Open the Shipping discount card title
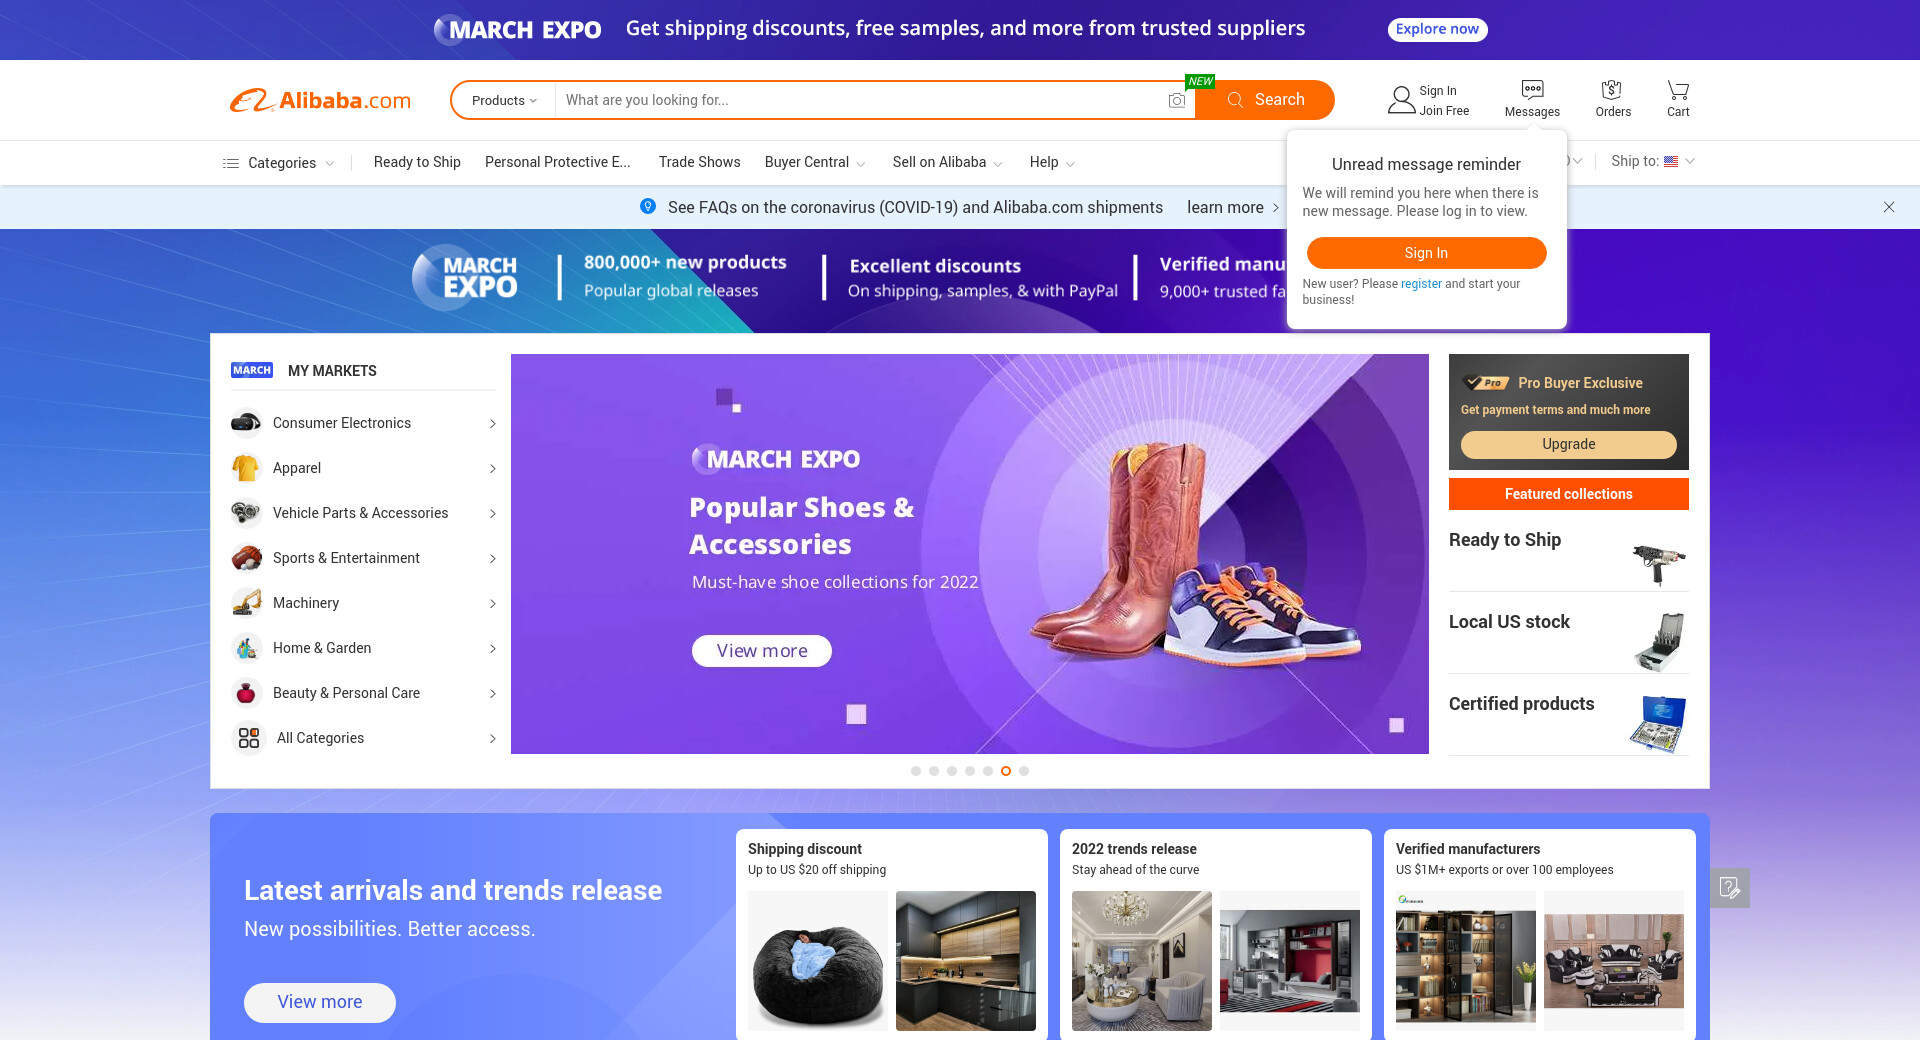Screen dimensions: 1920x1040 pos(805,849)
